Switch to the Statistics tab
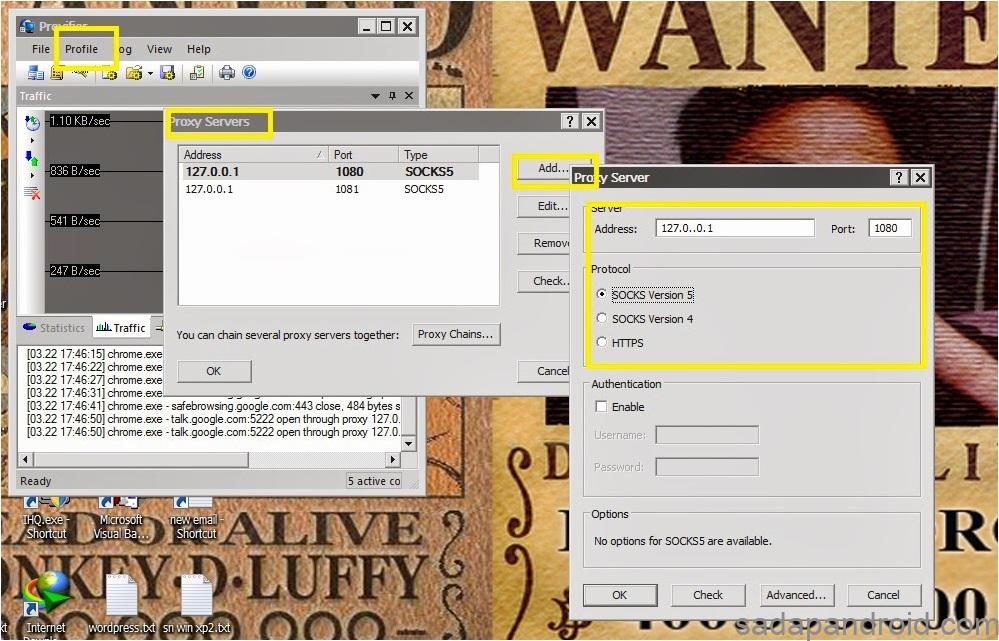The width and height of the screenshot is (999, 641). (54, 328)
